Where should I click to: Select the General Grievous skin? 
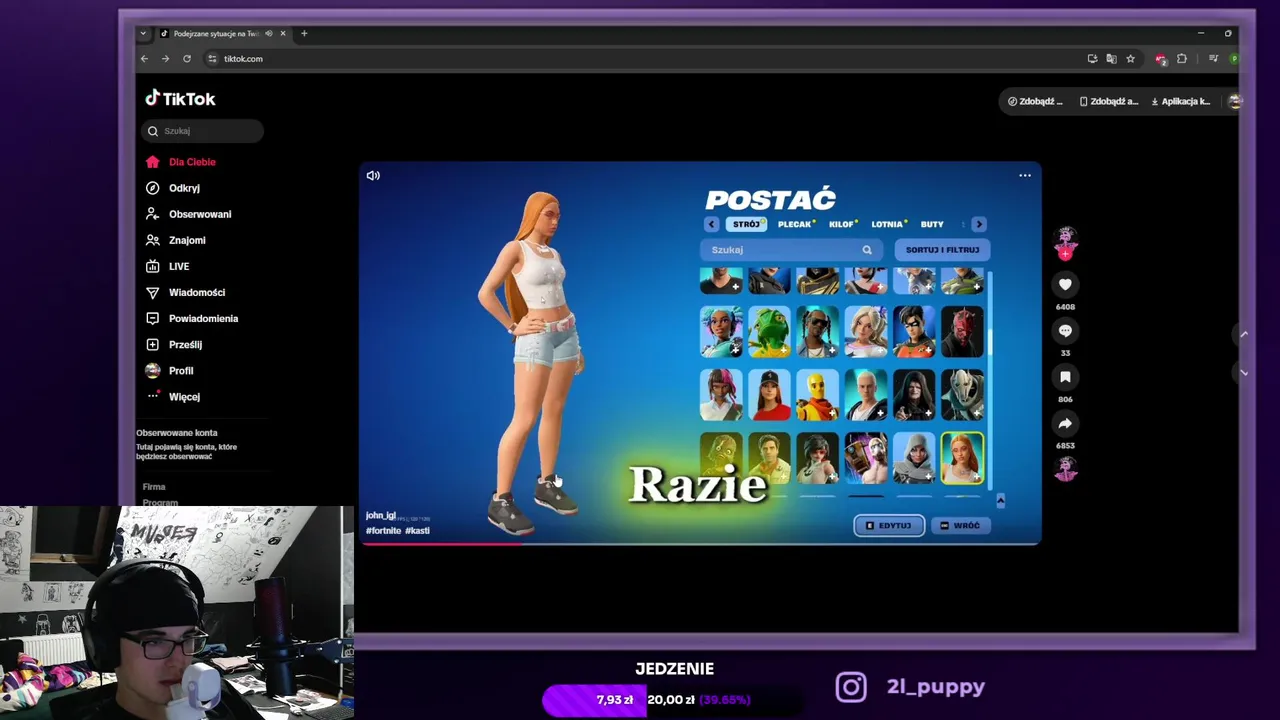click(962, 395)
